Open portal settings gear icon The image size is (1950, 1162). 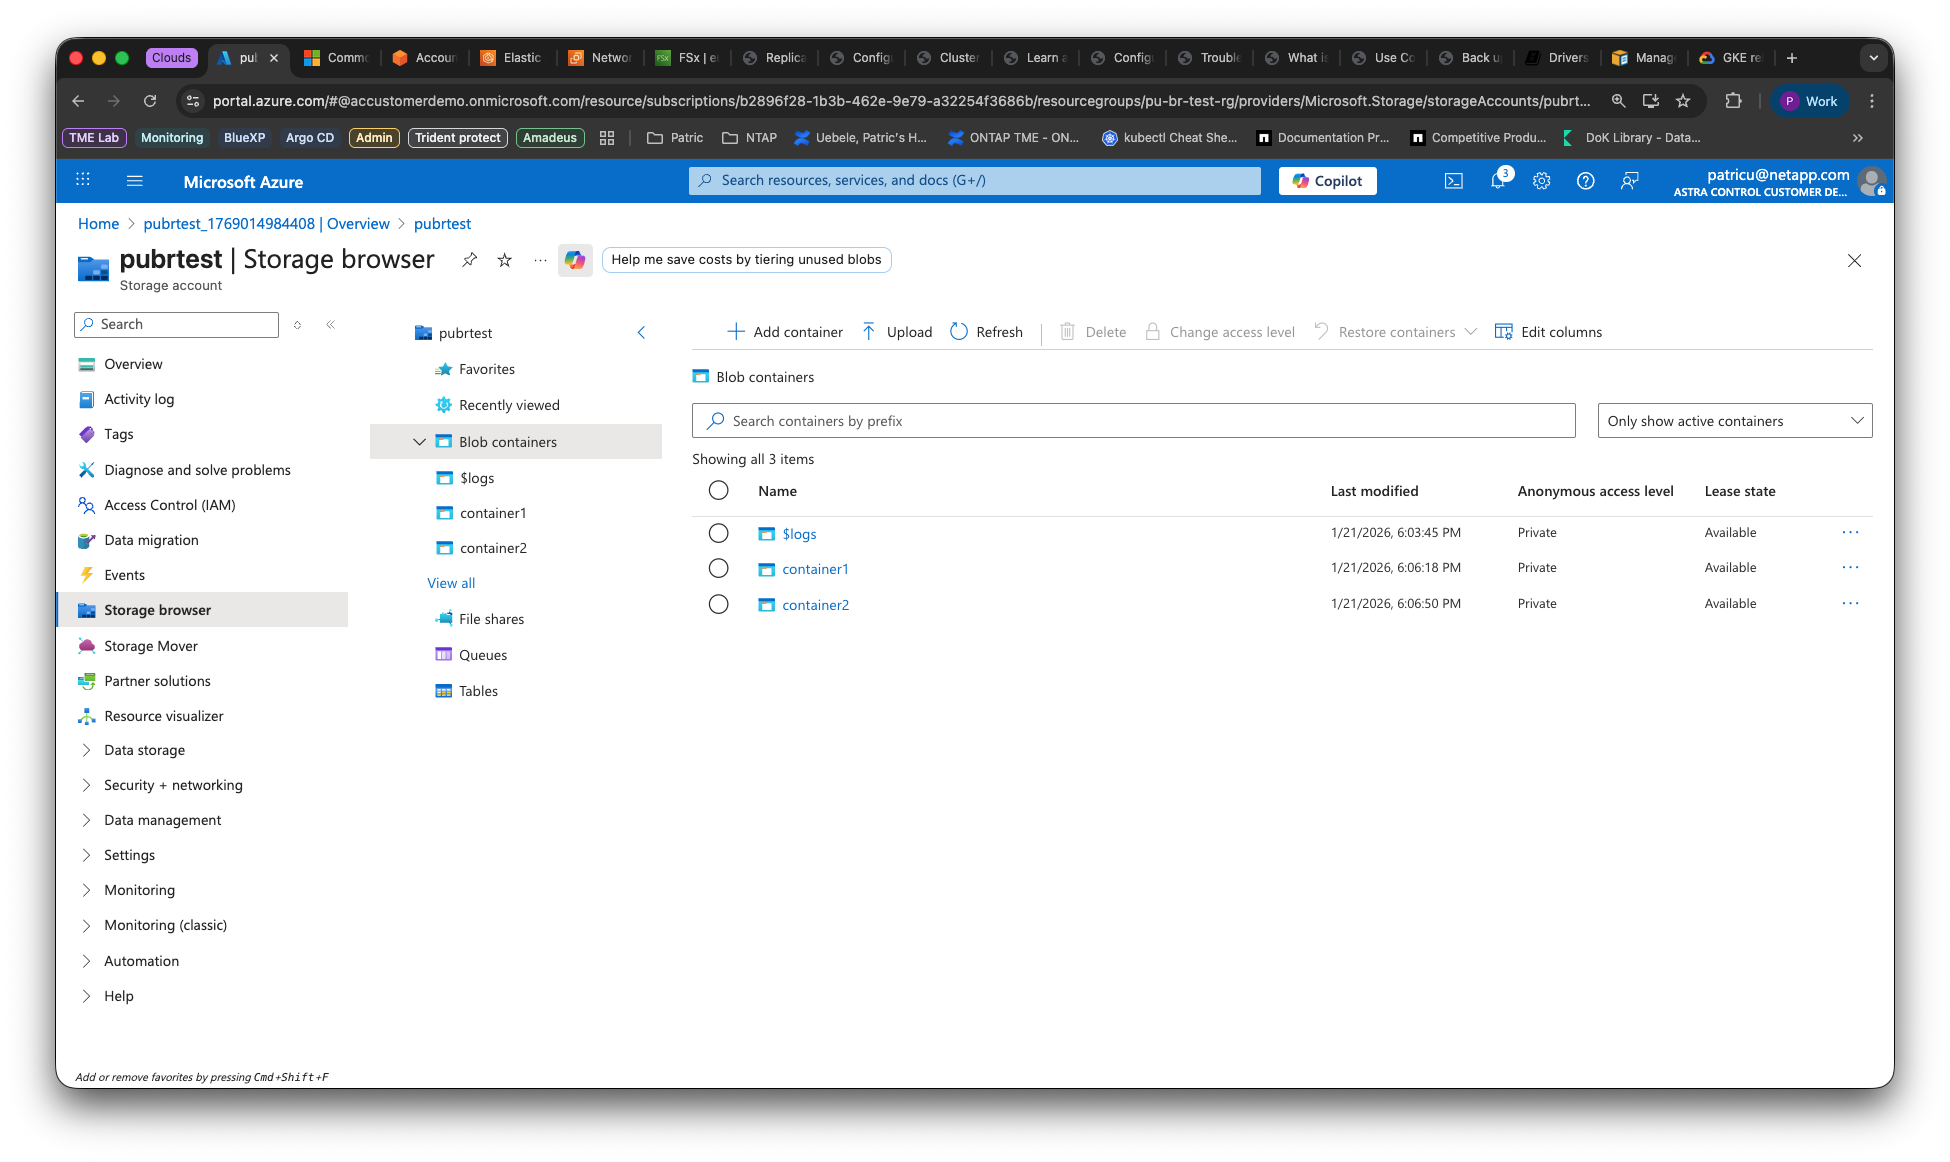(x=1542, y=181)
